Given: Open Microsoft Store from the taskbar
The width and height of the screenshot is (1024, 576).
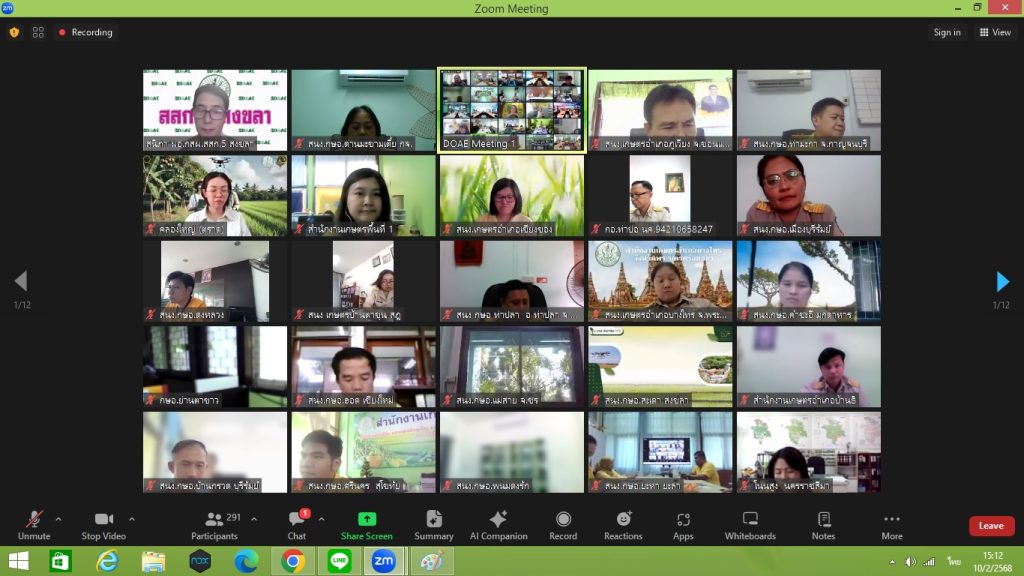Looking at the screenshot, I should click(60, 561).
